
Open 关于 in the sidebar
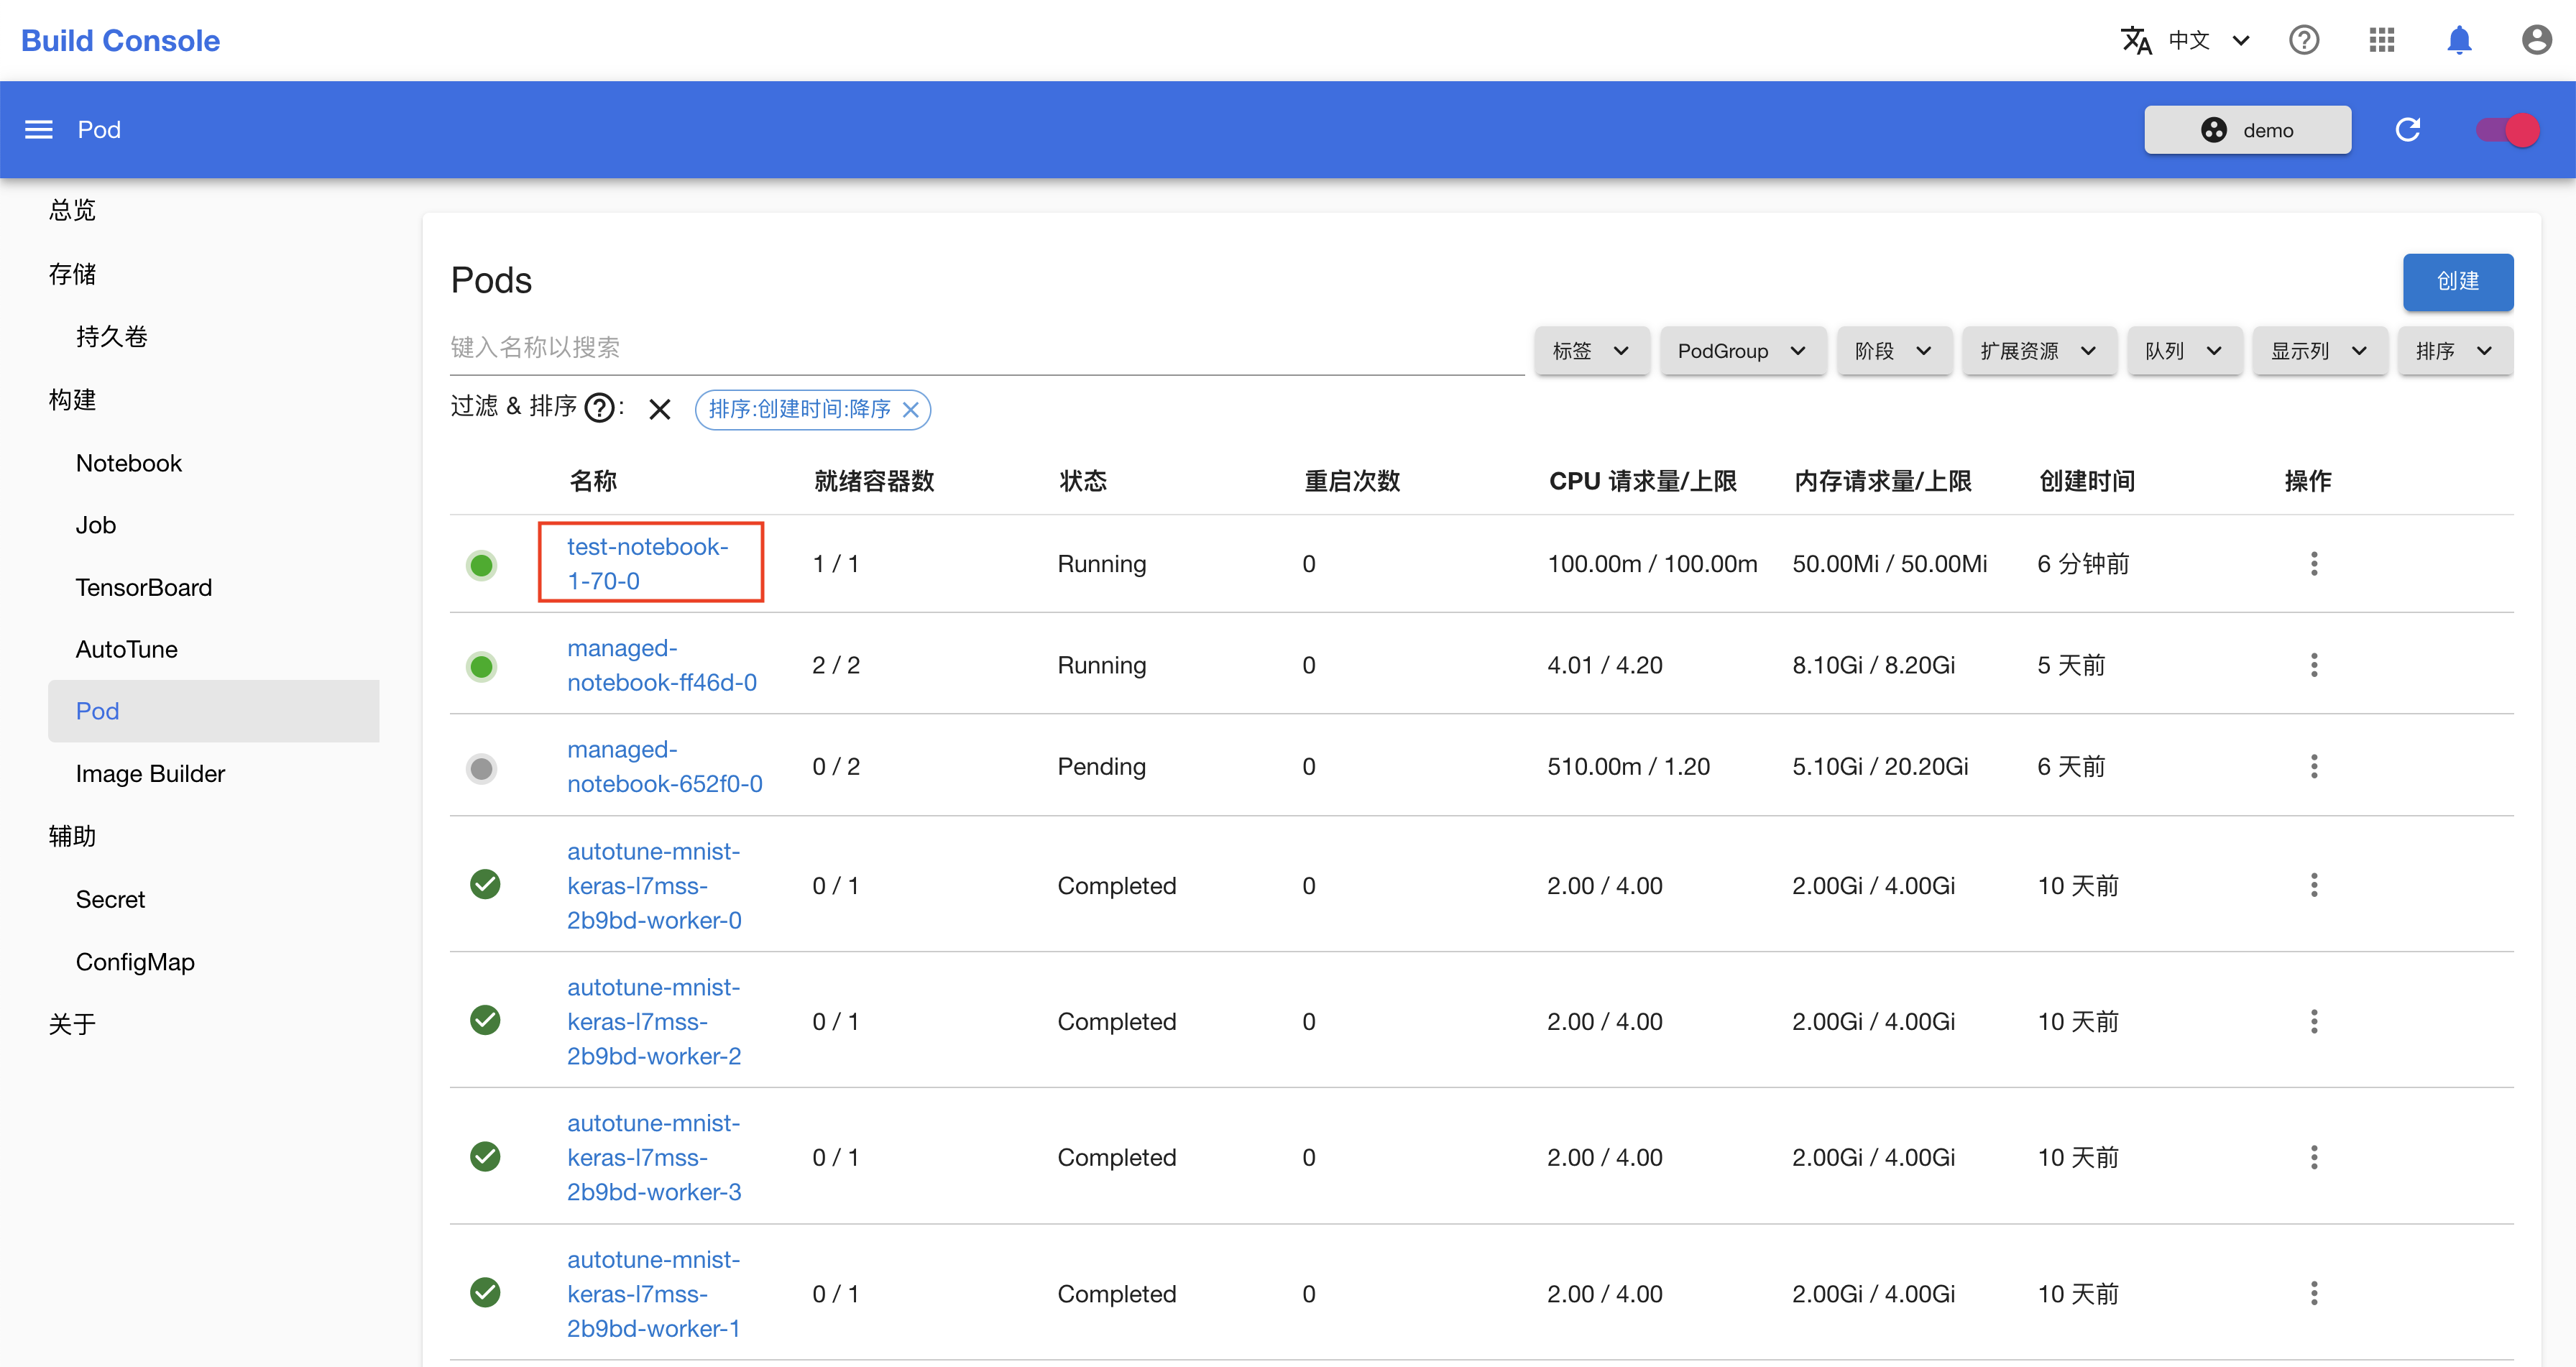click(x=72, y=1024)
